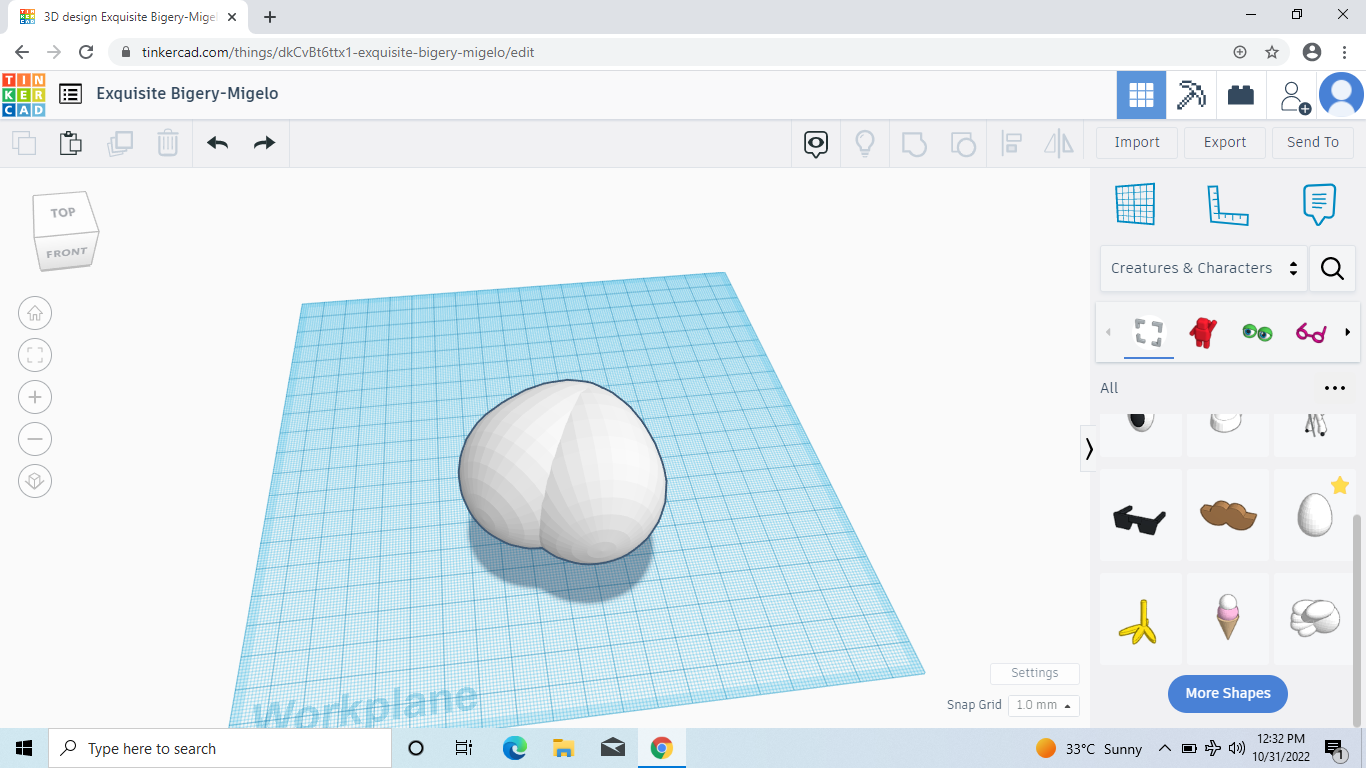Image resolution: width=1366 pixels, height=768 pixels.
Task: Select the Workplane helper tool
Action: coord(1135,204)
